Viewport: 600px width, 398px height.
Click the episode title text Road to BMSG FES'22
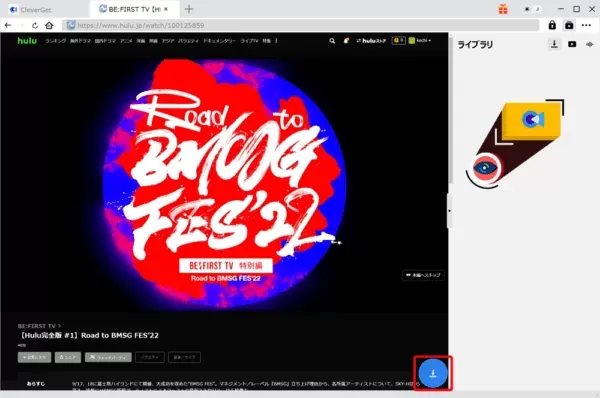[120, 335]
